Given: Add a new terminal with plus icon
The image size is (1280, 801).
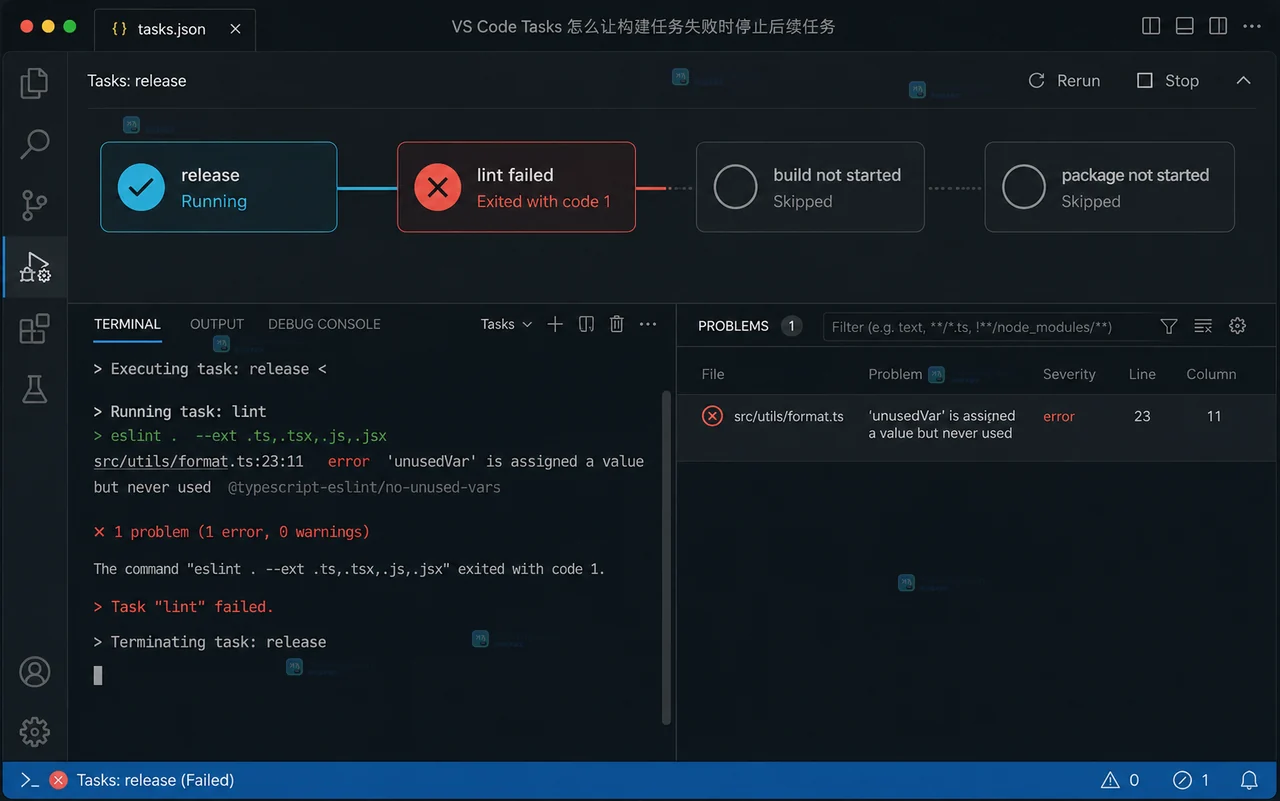Looking at the screenshot, I should point(555,324).
